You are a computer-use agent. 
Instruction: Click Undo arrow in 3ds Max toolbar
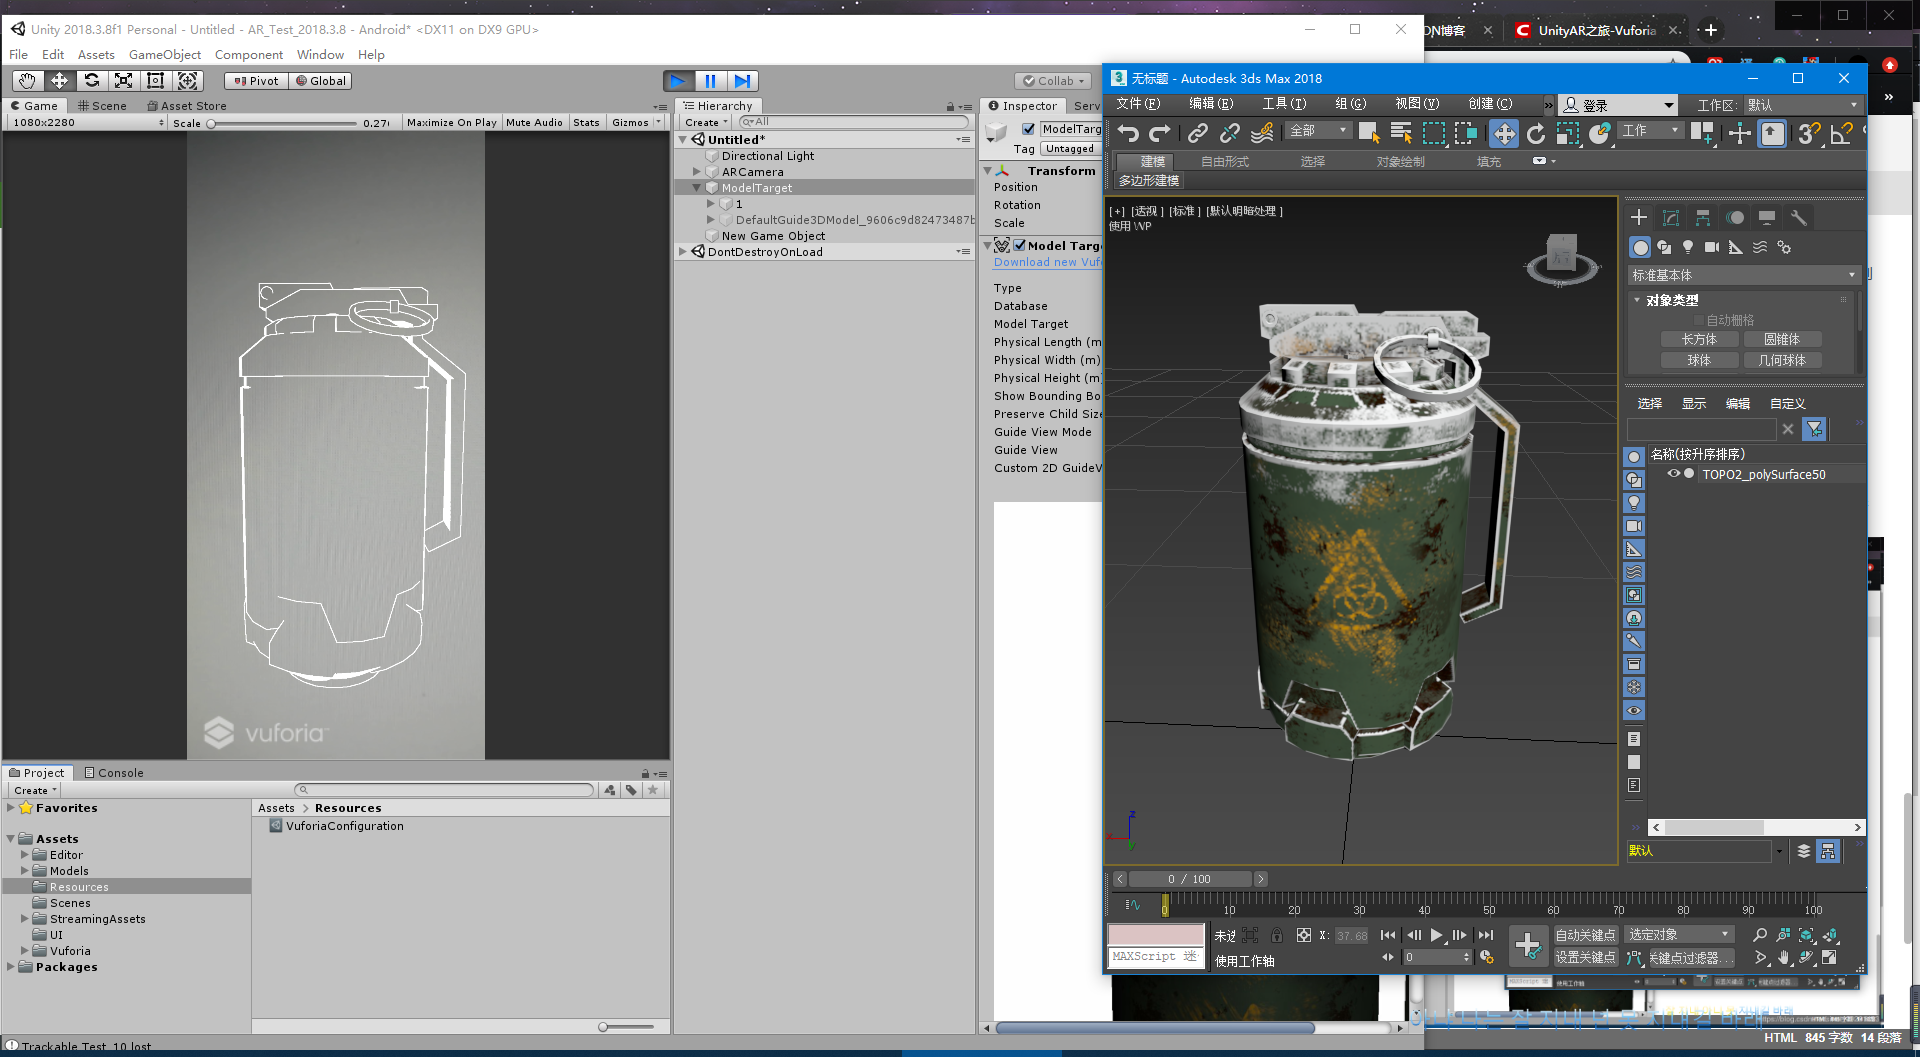pos(1128,133)
